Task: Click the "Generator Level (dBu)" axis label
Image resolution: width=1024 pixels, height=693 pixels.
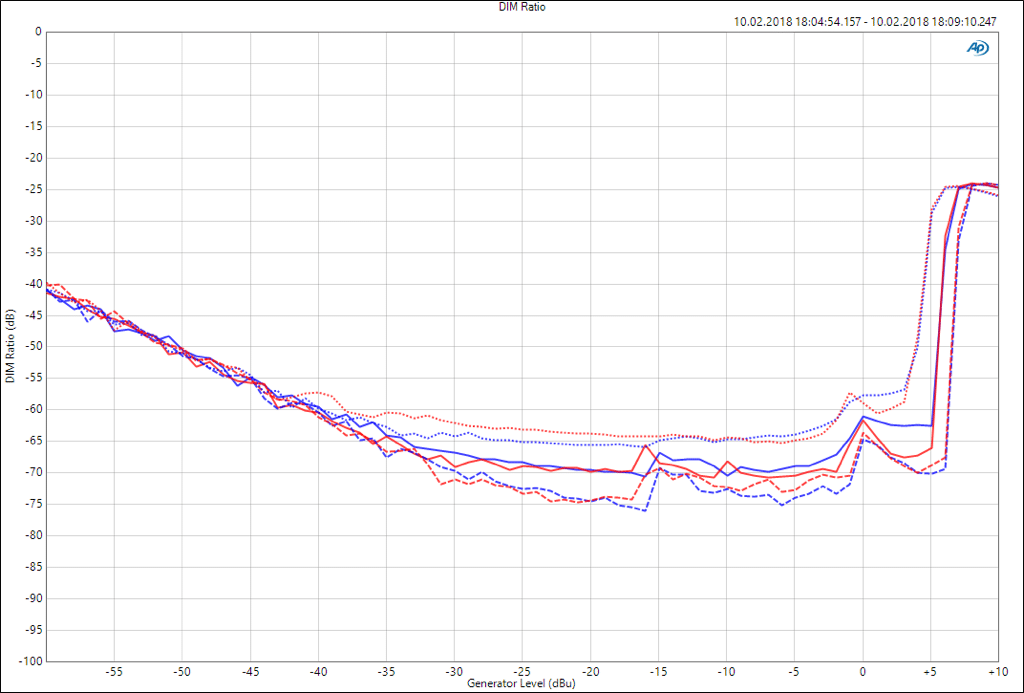Action: (522, 684)
